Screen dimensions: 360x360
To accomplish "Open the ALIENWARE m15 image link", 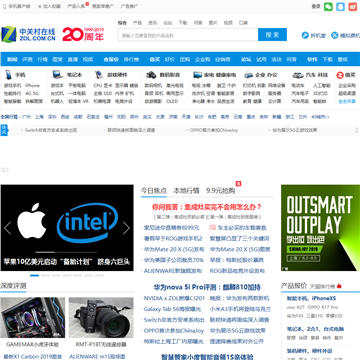I will click(97, 356).
